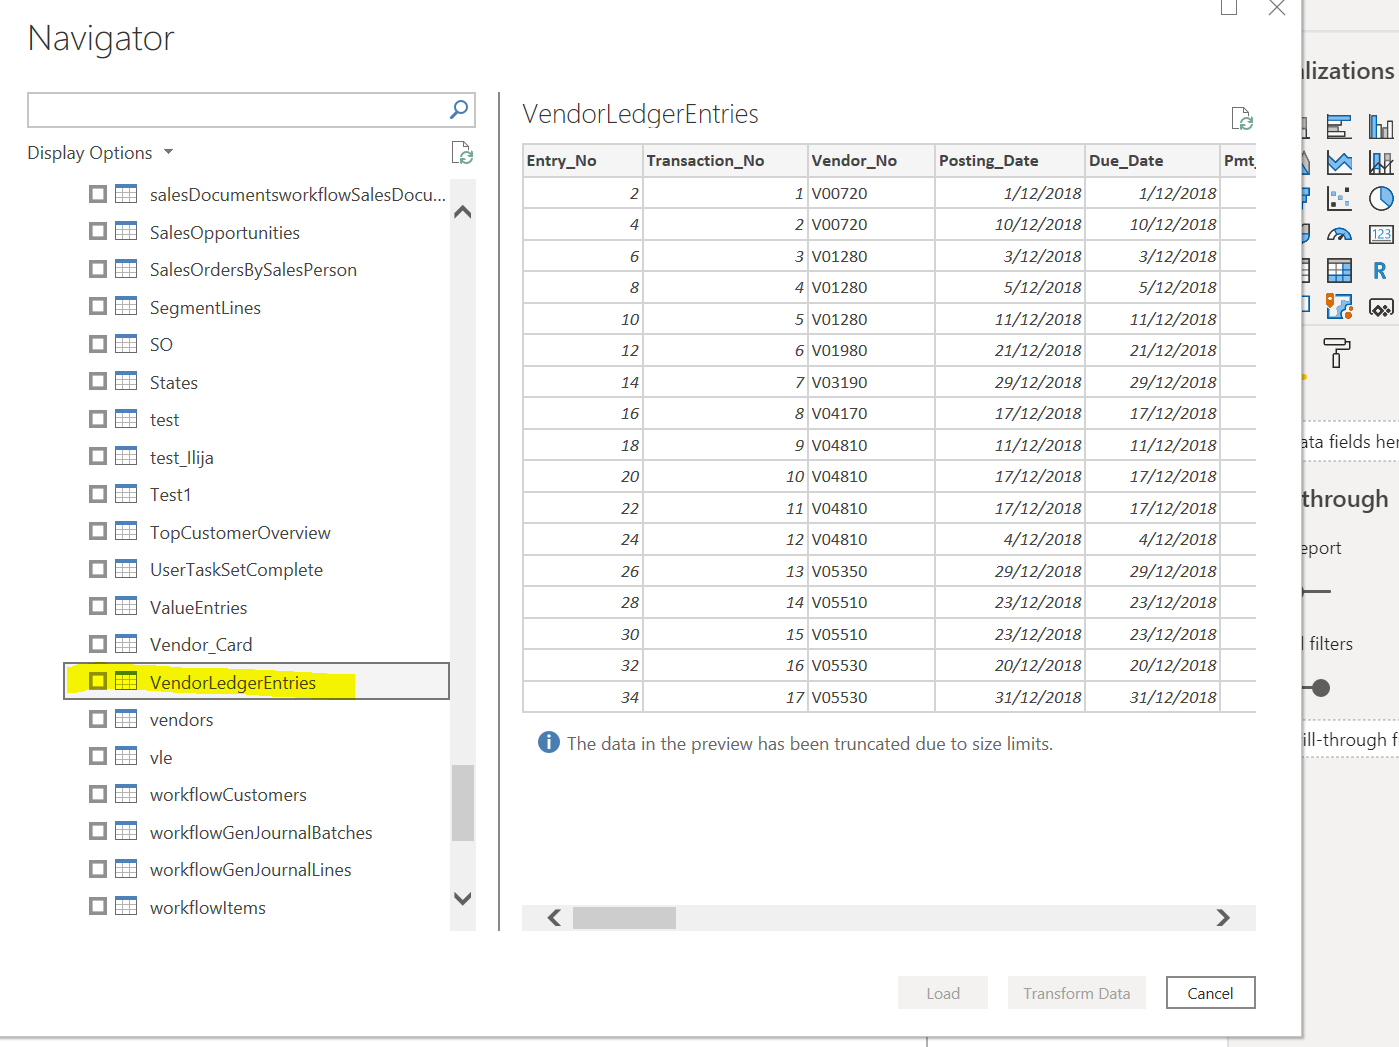
Task: Add a gauge visualization
Action: 1338,233
